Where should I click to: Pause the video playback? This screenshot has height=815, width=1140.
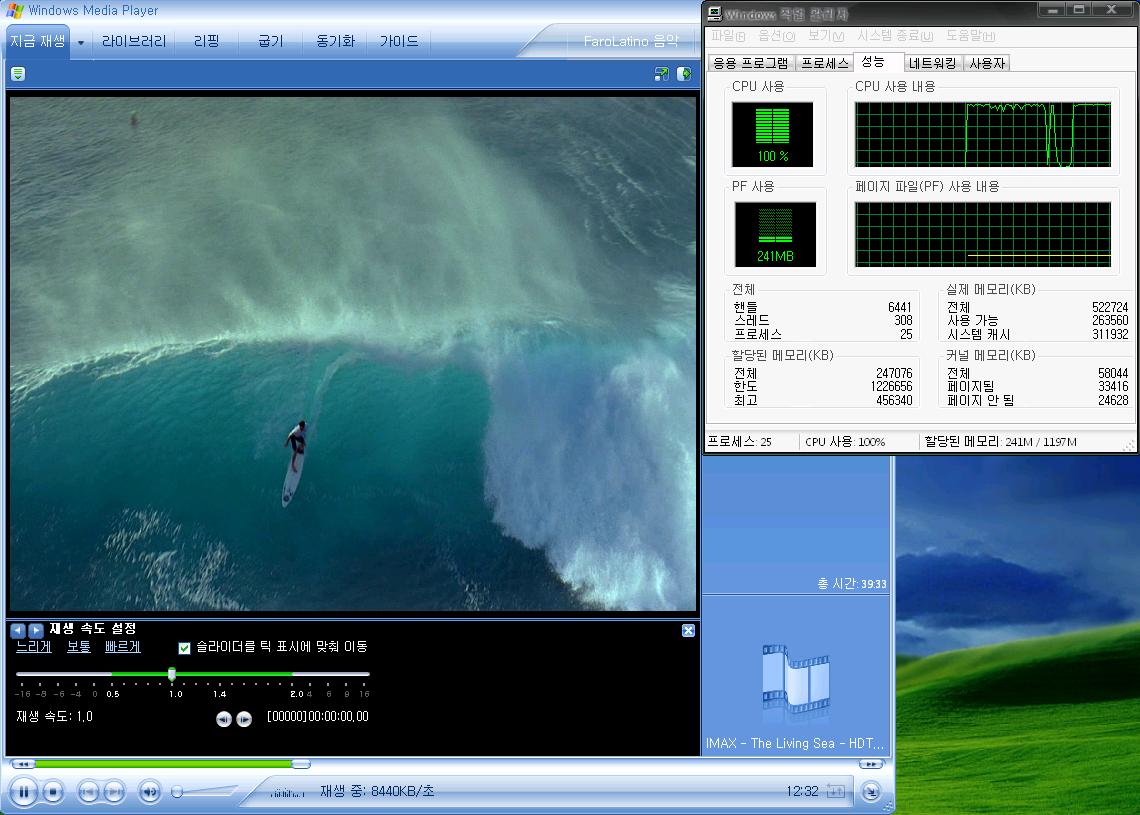[23, 792]
